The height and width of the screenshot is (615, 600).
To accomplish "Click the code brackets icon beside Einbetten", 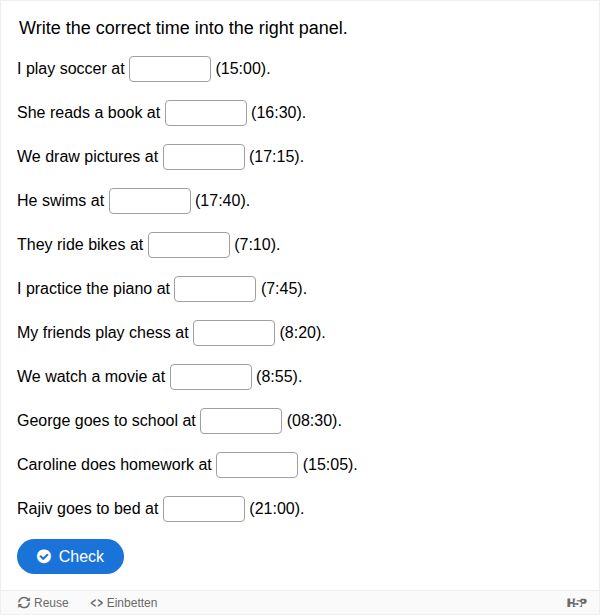I will [x=97, y=603].
